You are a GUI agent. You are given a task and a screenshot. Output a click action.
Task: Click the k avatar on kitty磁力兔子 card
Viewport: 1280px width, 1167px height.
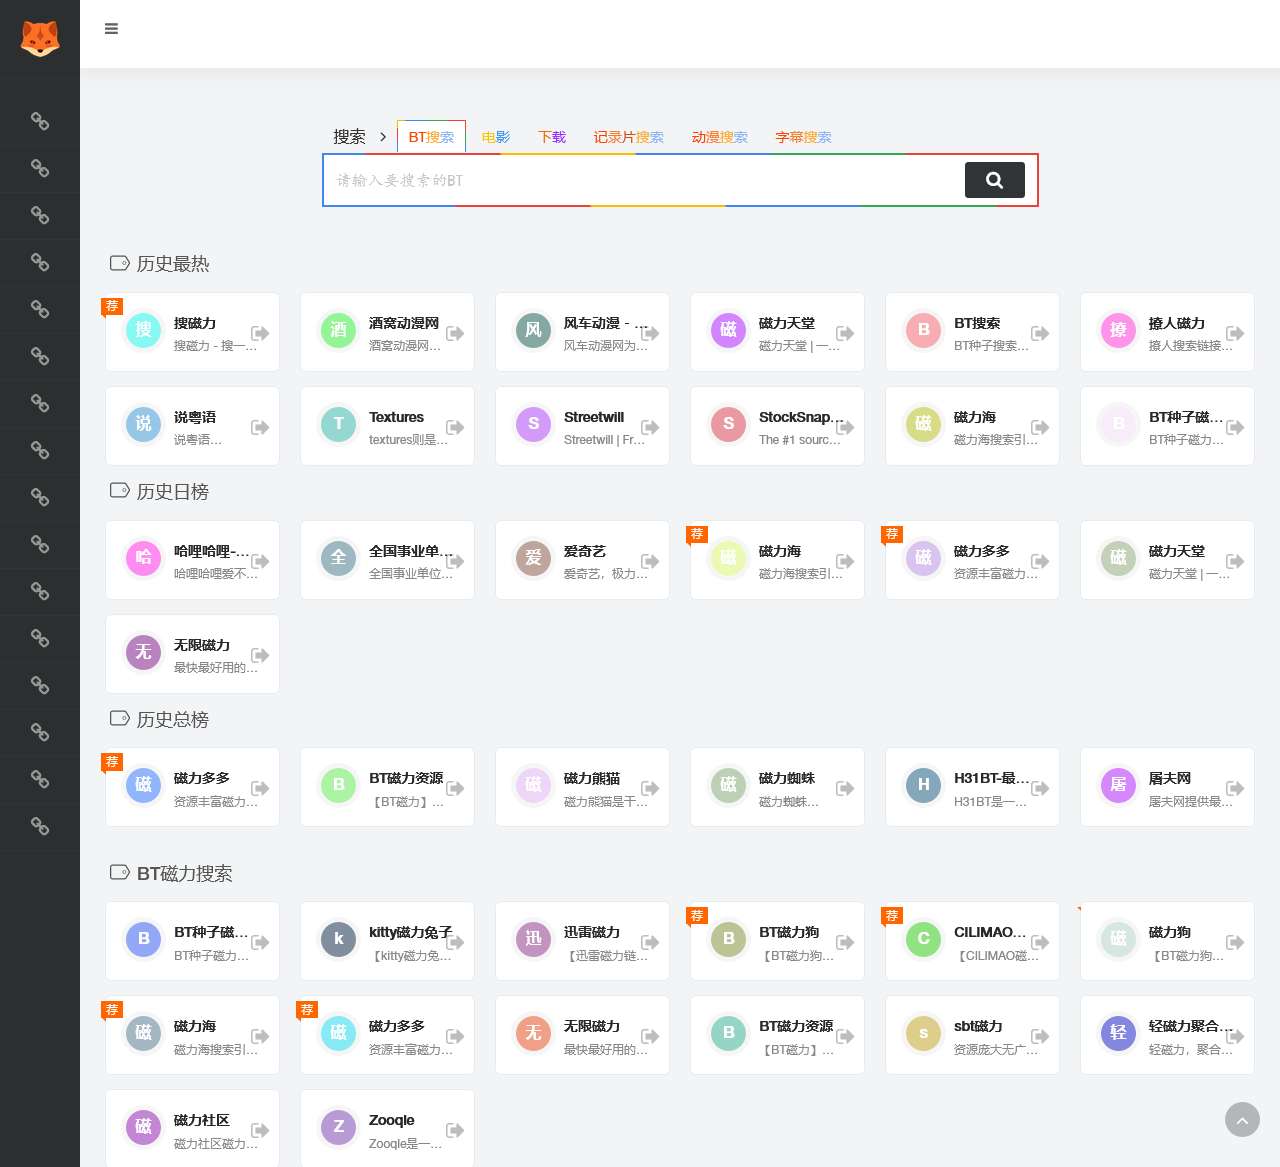point(338,939)
